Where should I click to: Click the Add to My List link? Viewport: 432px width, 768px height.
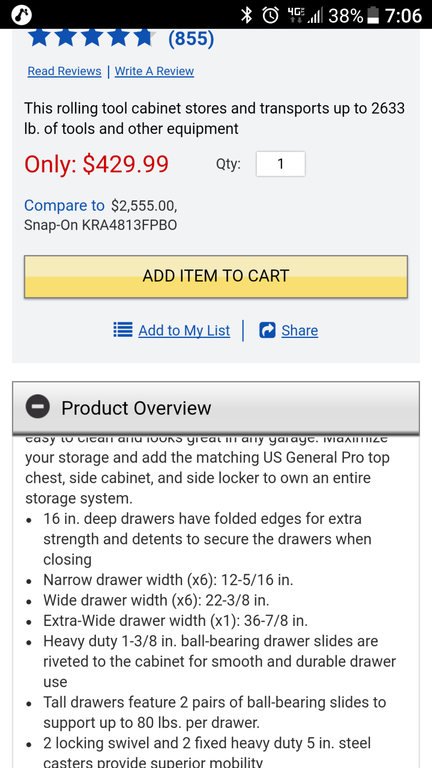pyautogui.click(x=184, y=331)
